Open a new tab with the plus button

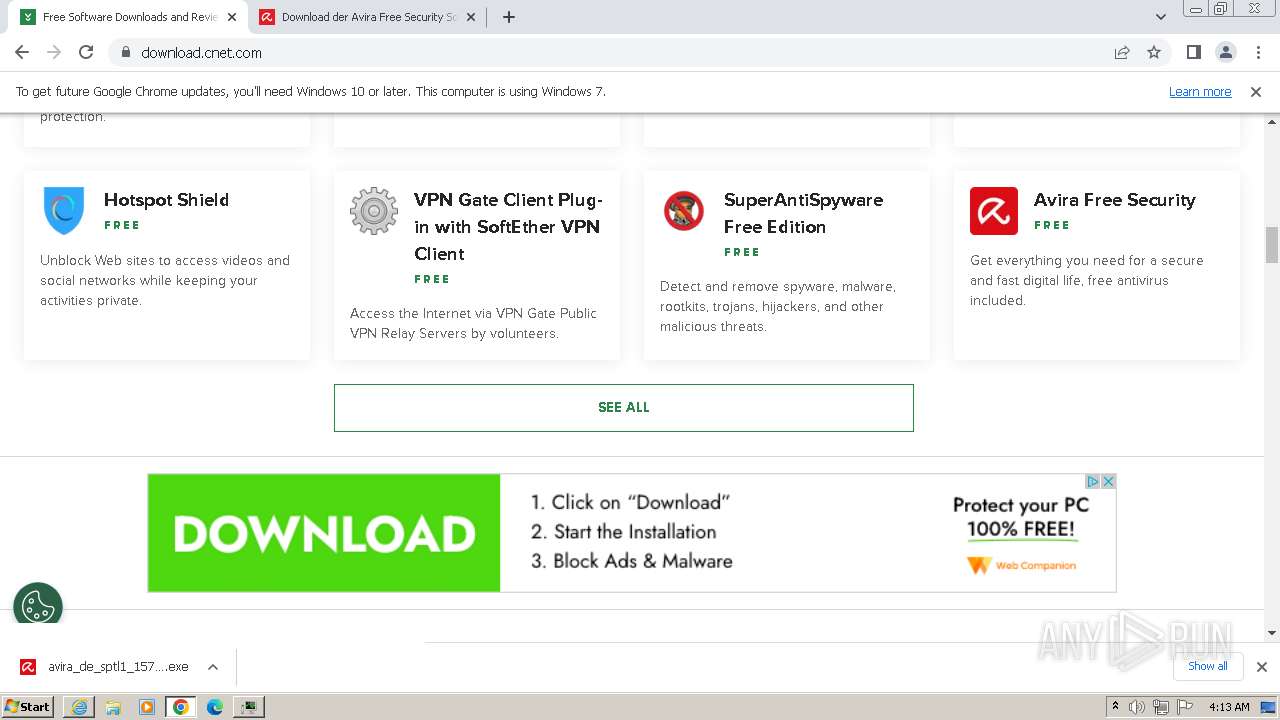(509, 17)
